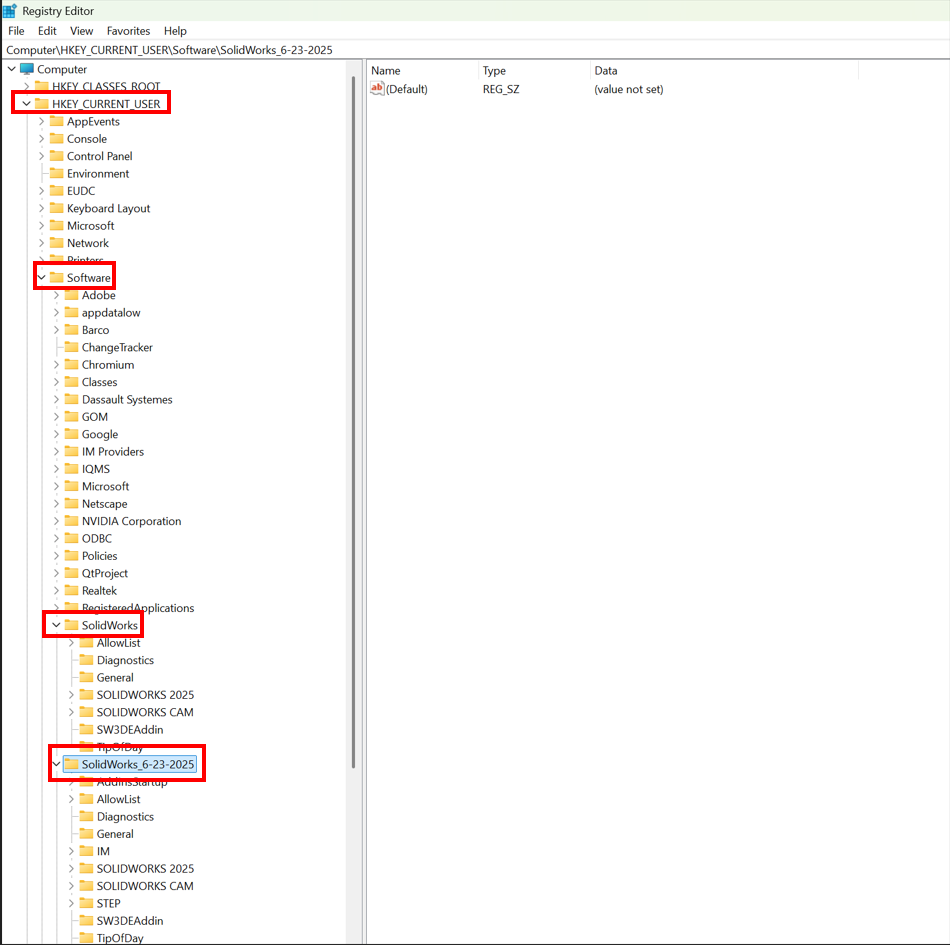Select the last TipOfDay key
The width and height of the screenshot is (950, 945).
(120, 938)
